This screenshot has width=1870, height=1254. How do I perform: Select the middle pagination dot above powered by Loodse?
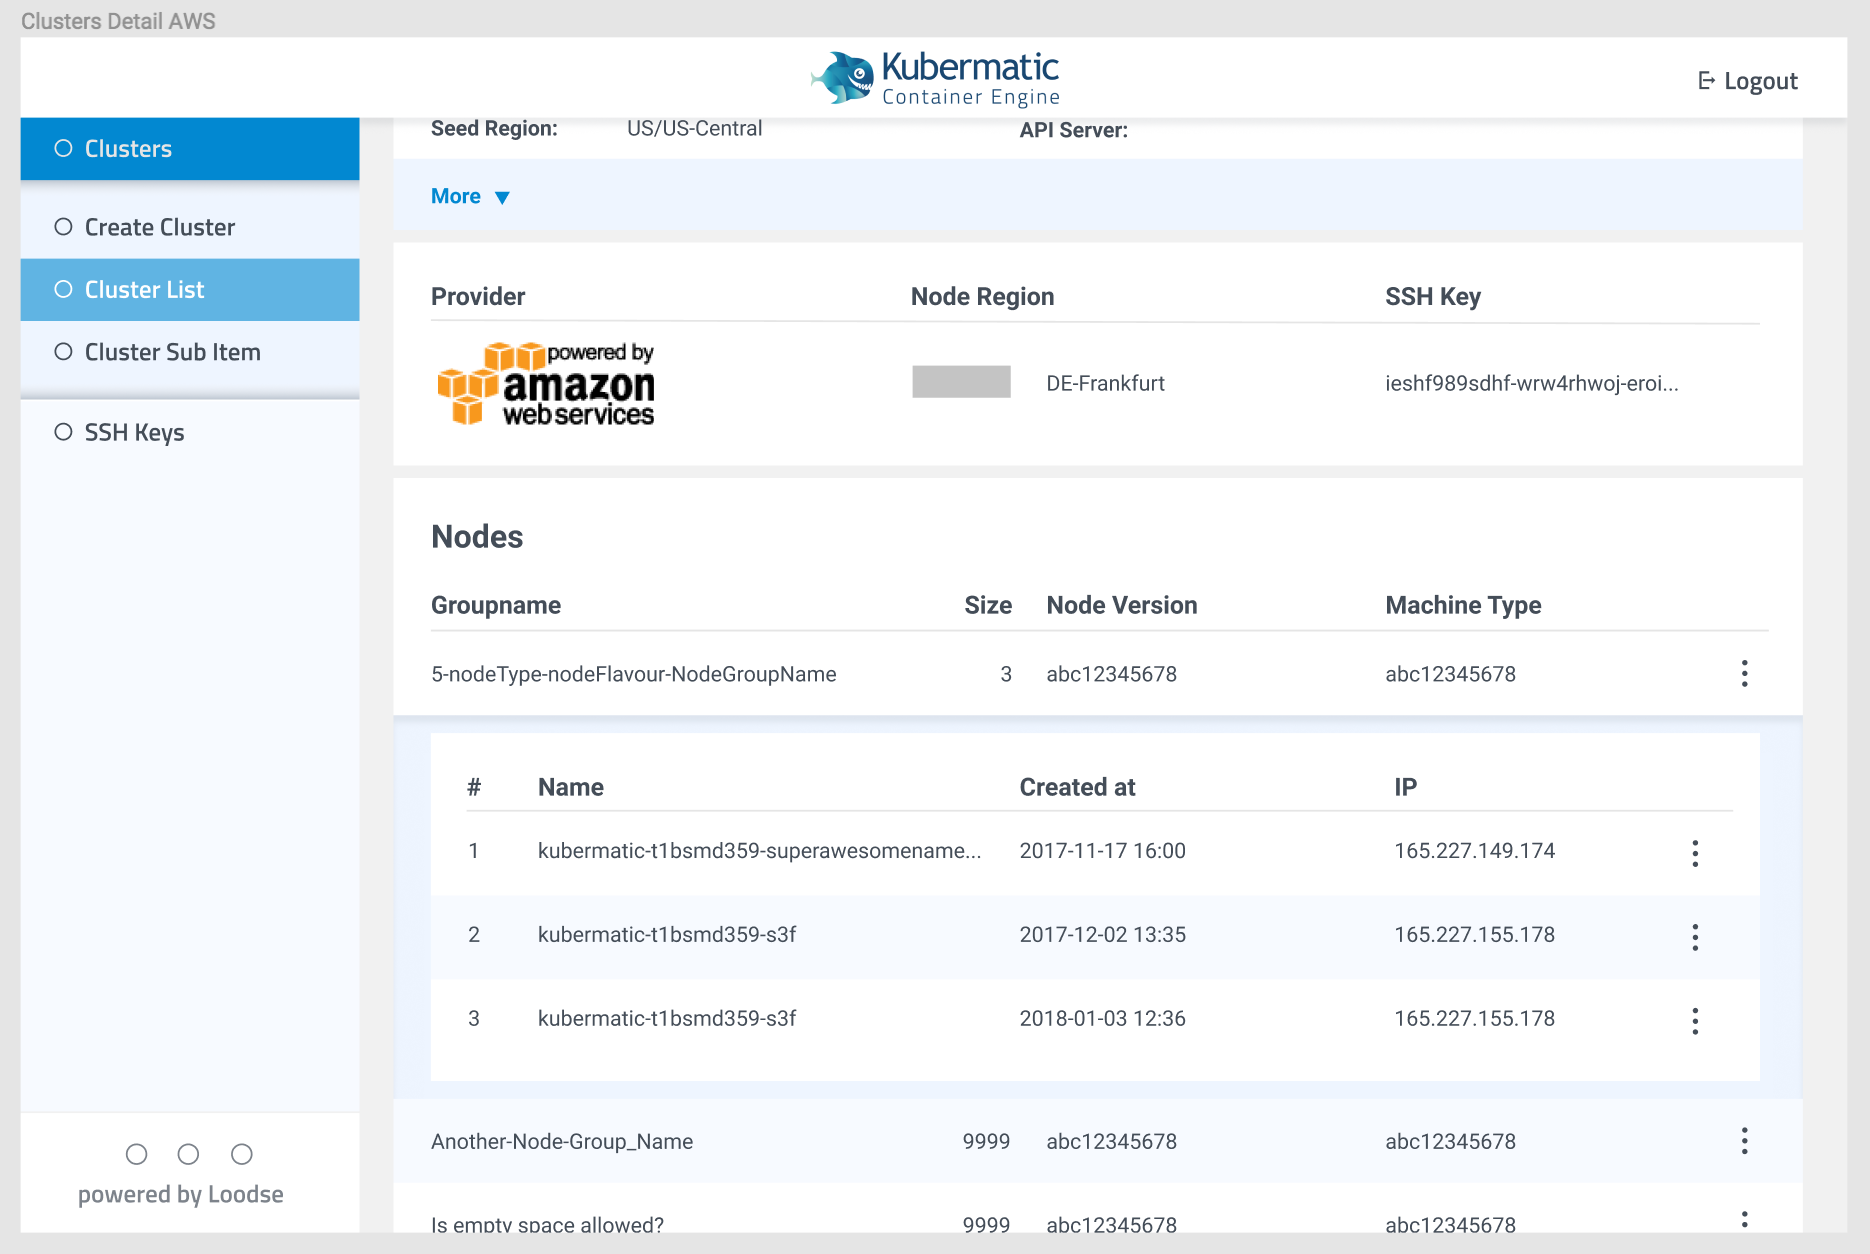click(188, 1153)
